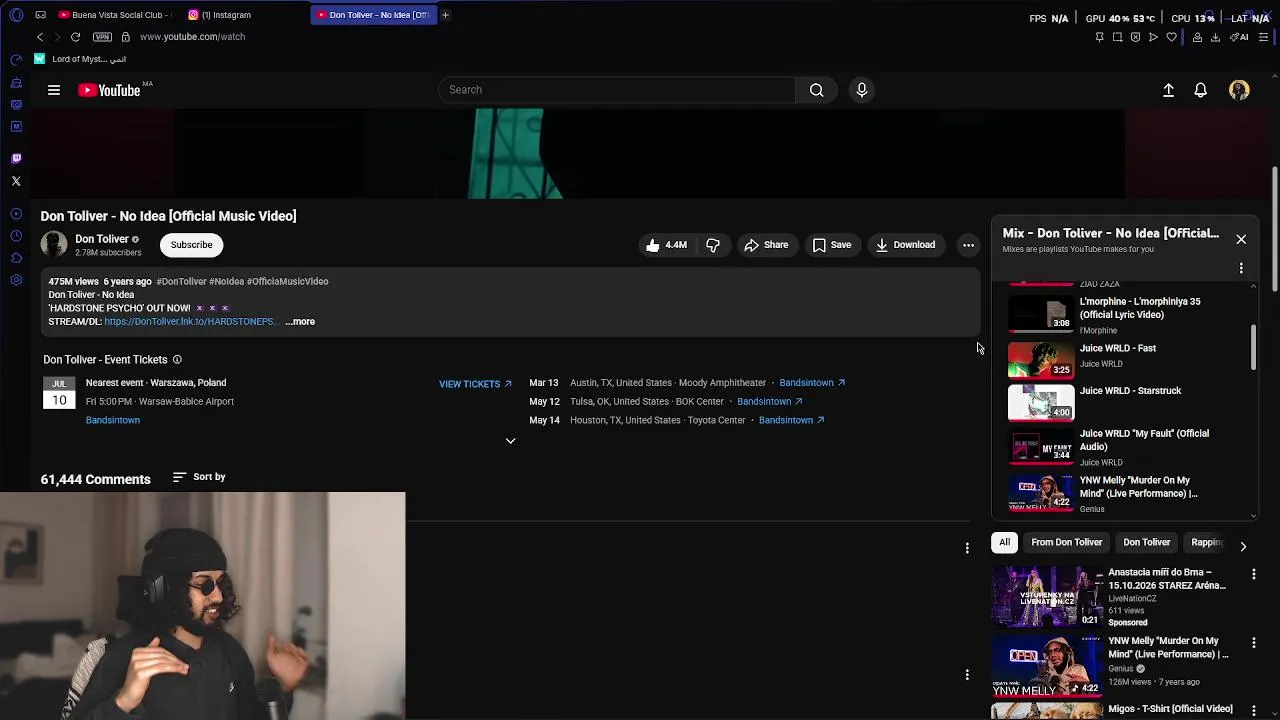Click the padlock site info icon
Viewport: 1280px width, 720px height.
125,37
